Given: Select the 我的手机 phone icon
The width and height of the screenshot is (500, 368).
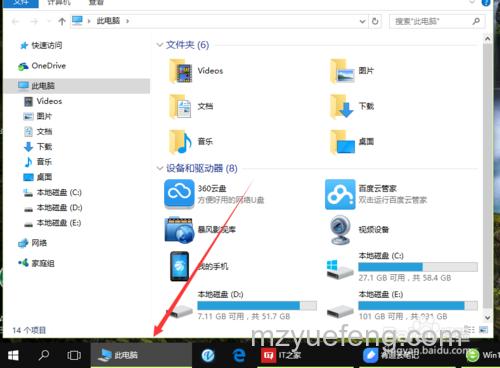Looking at the screenshot, I should tap(179, 266).
